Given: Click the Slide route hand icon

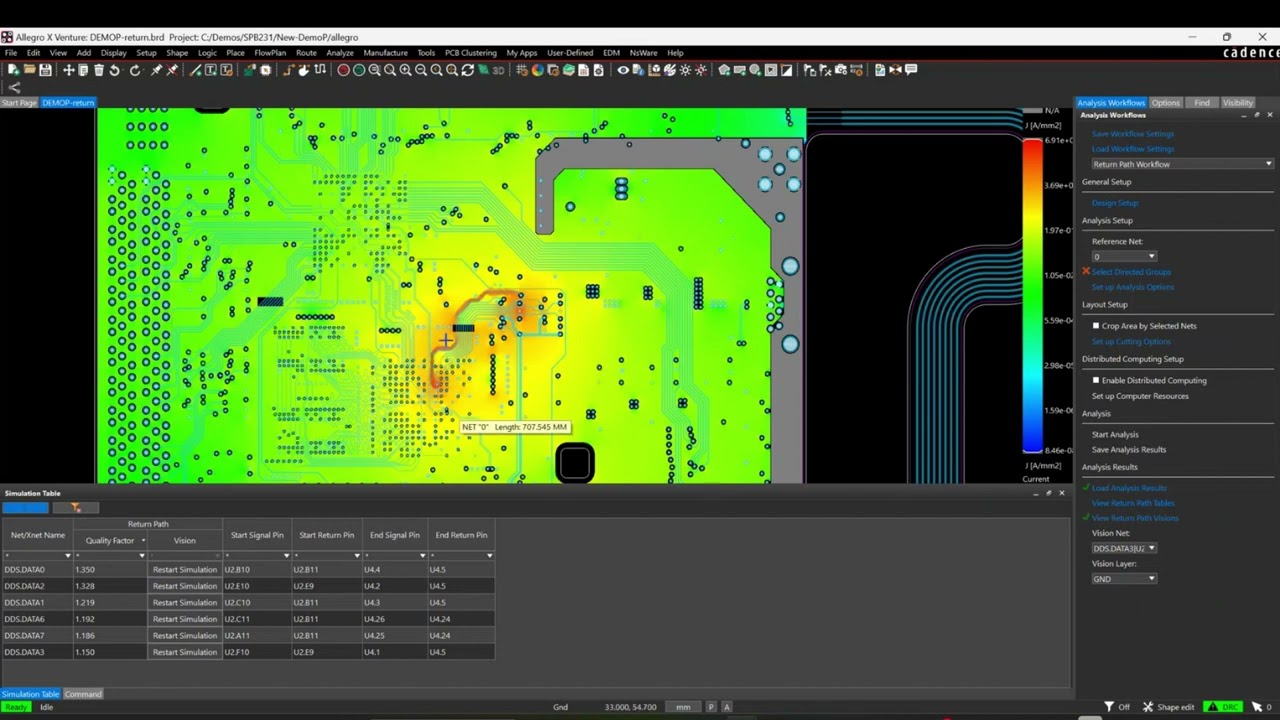Looking at the screenshot, I should (304, 70).
